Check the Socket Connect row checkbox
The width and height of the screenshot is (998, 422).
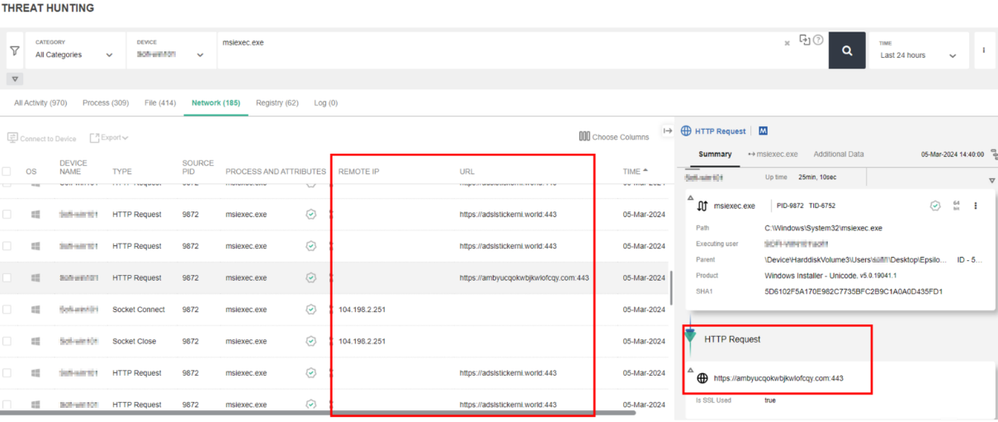click(x=6, y=309)
